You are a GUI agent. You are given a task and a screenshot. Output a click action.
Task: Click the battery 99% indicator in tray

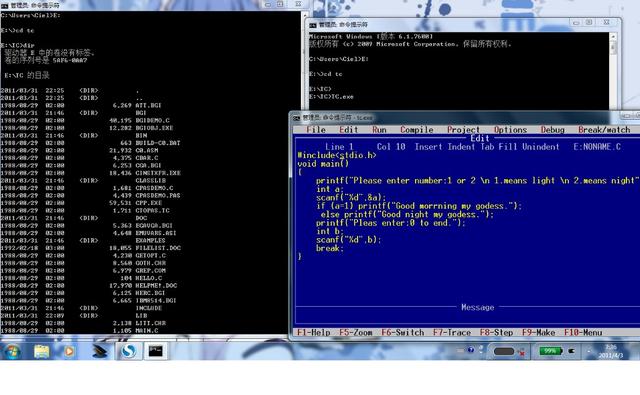pyautogui.click(x=550, y=351)
